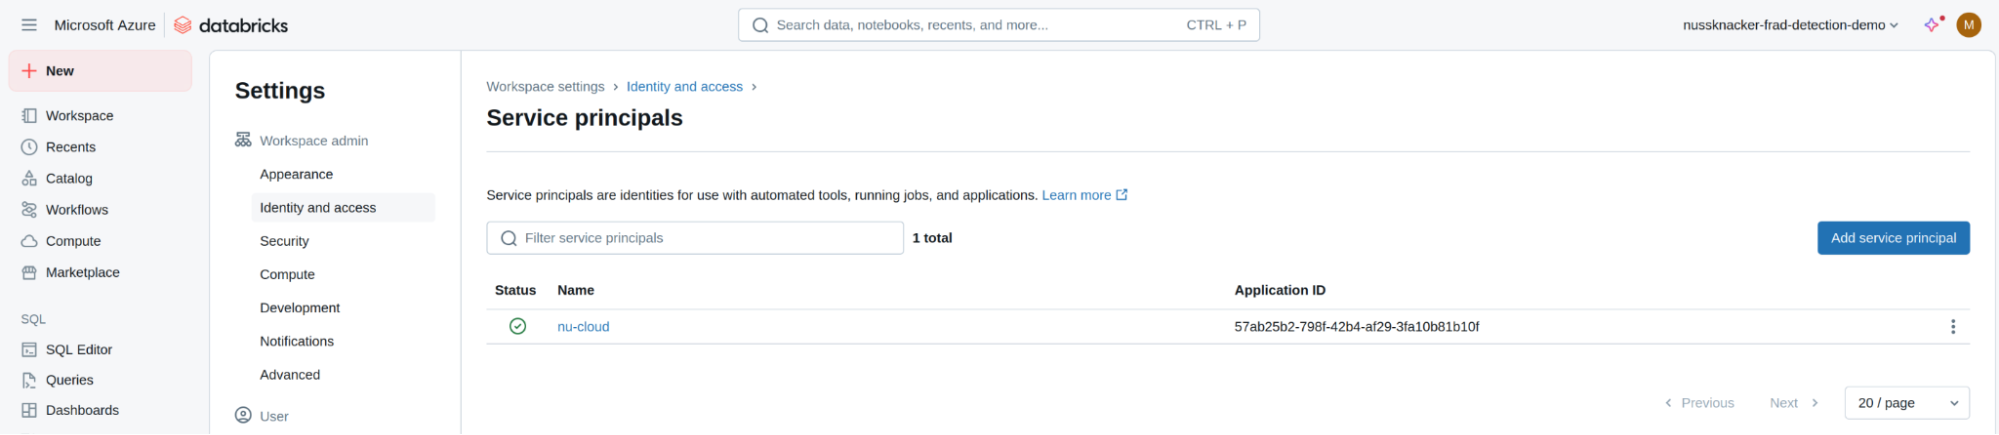
Task: Click the active status checkmark for nu-cloud
Action: [x=518, y=326]
